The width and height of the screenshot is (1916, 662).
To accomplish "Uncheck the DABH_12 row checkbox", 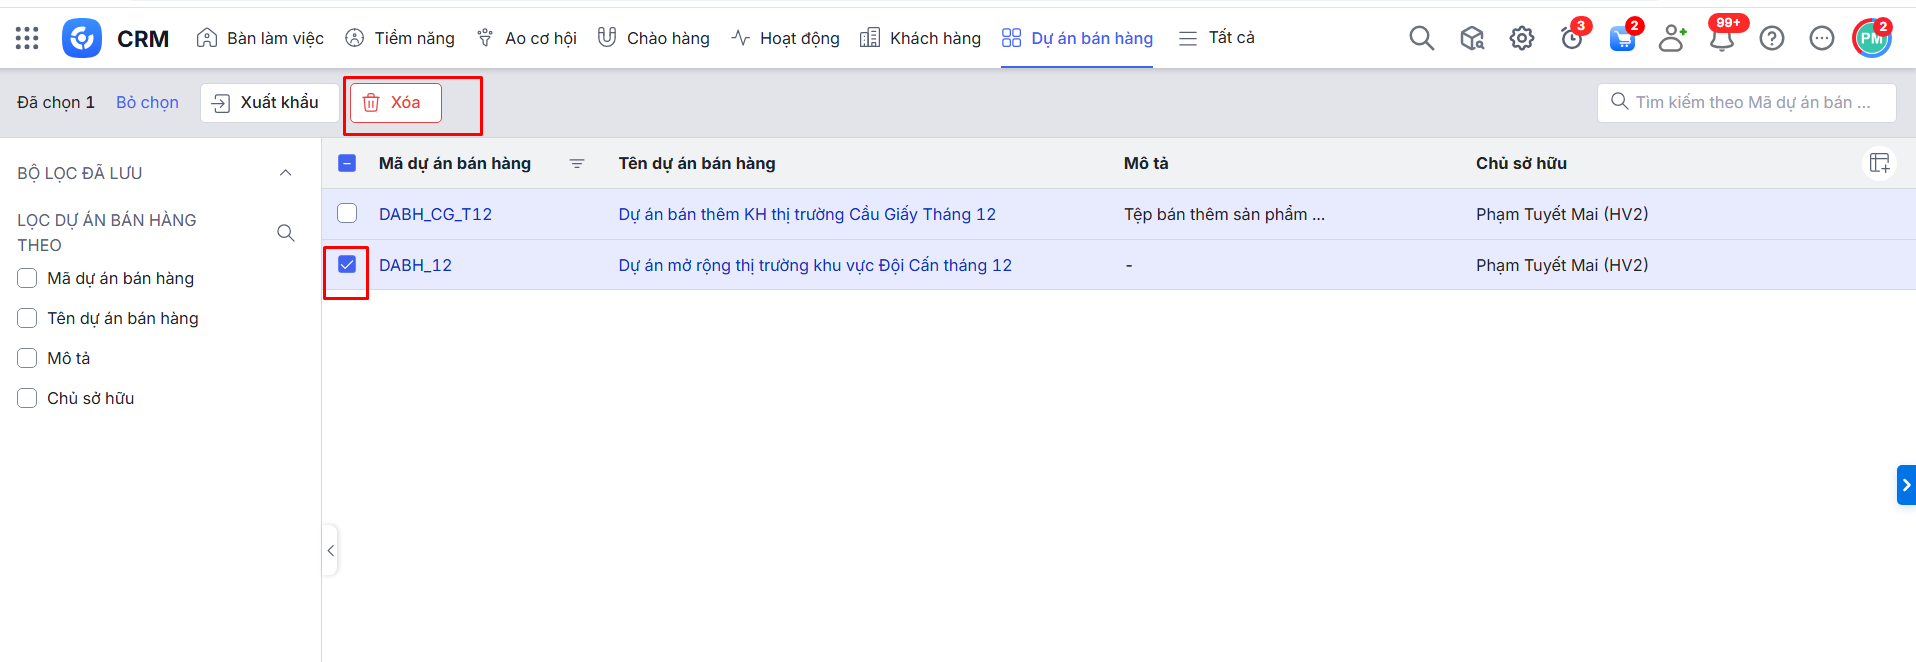I will tap(347, 264).
